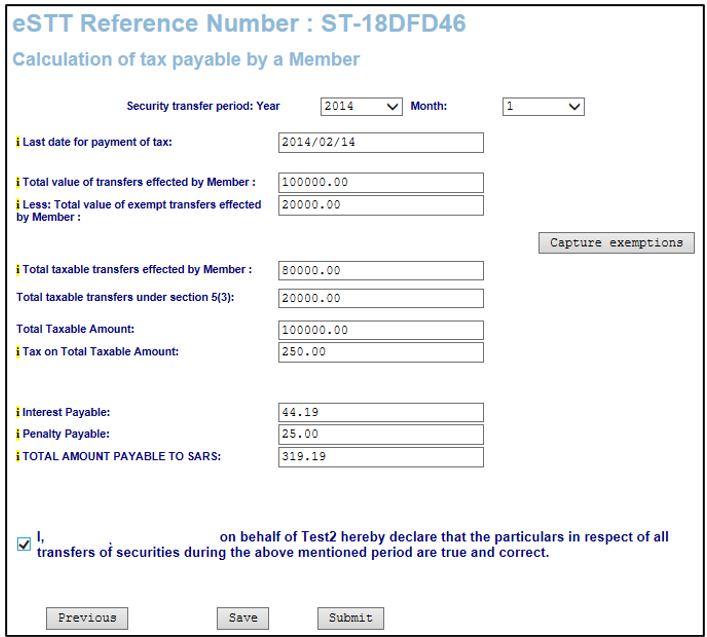Screen dimensions: 707x637
Task: Select the total payable field 319.19
Action: point(381,457)
